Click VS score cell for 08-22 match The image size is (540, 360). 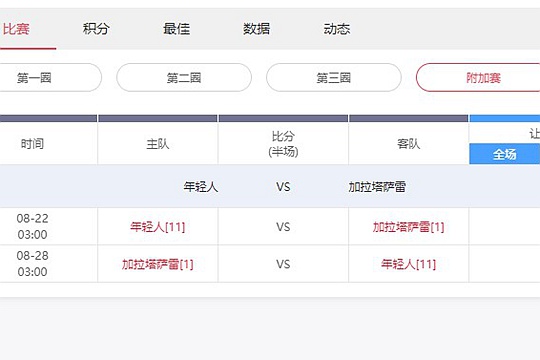tap(283, 227)
